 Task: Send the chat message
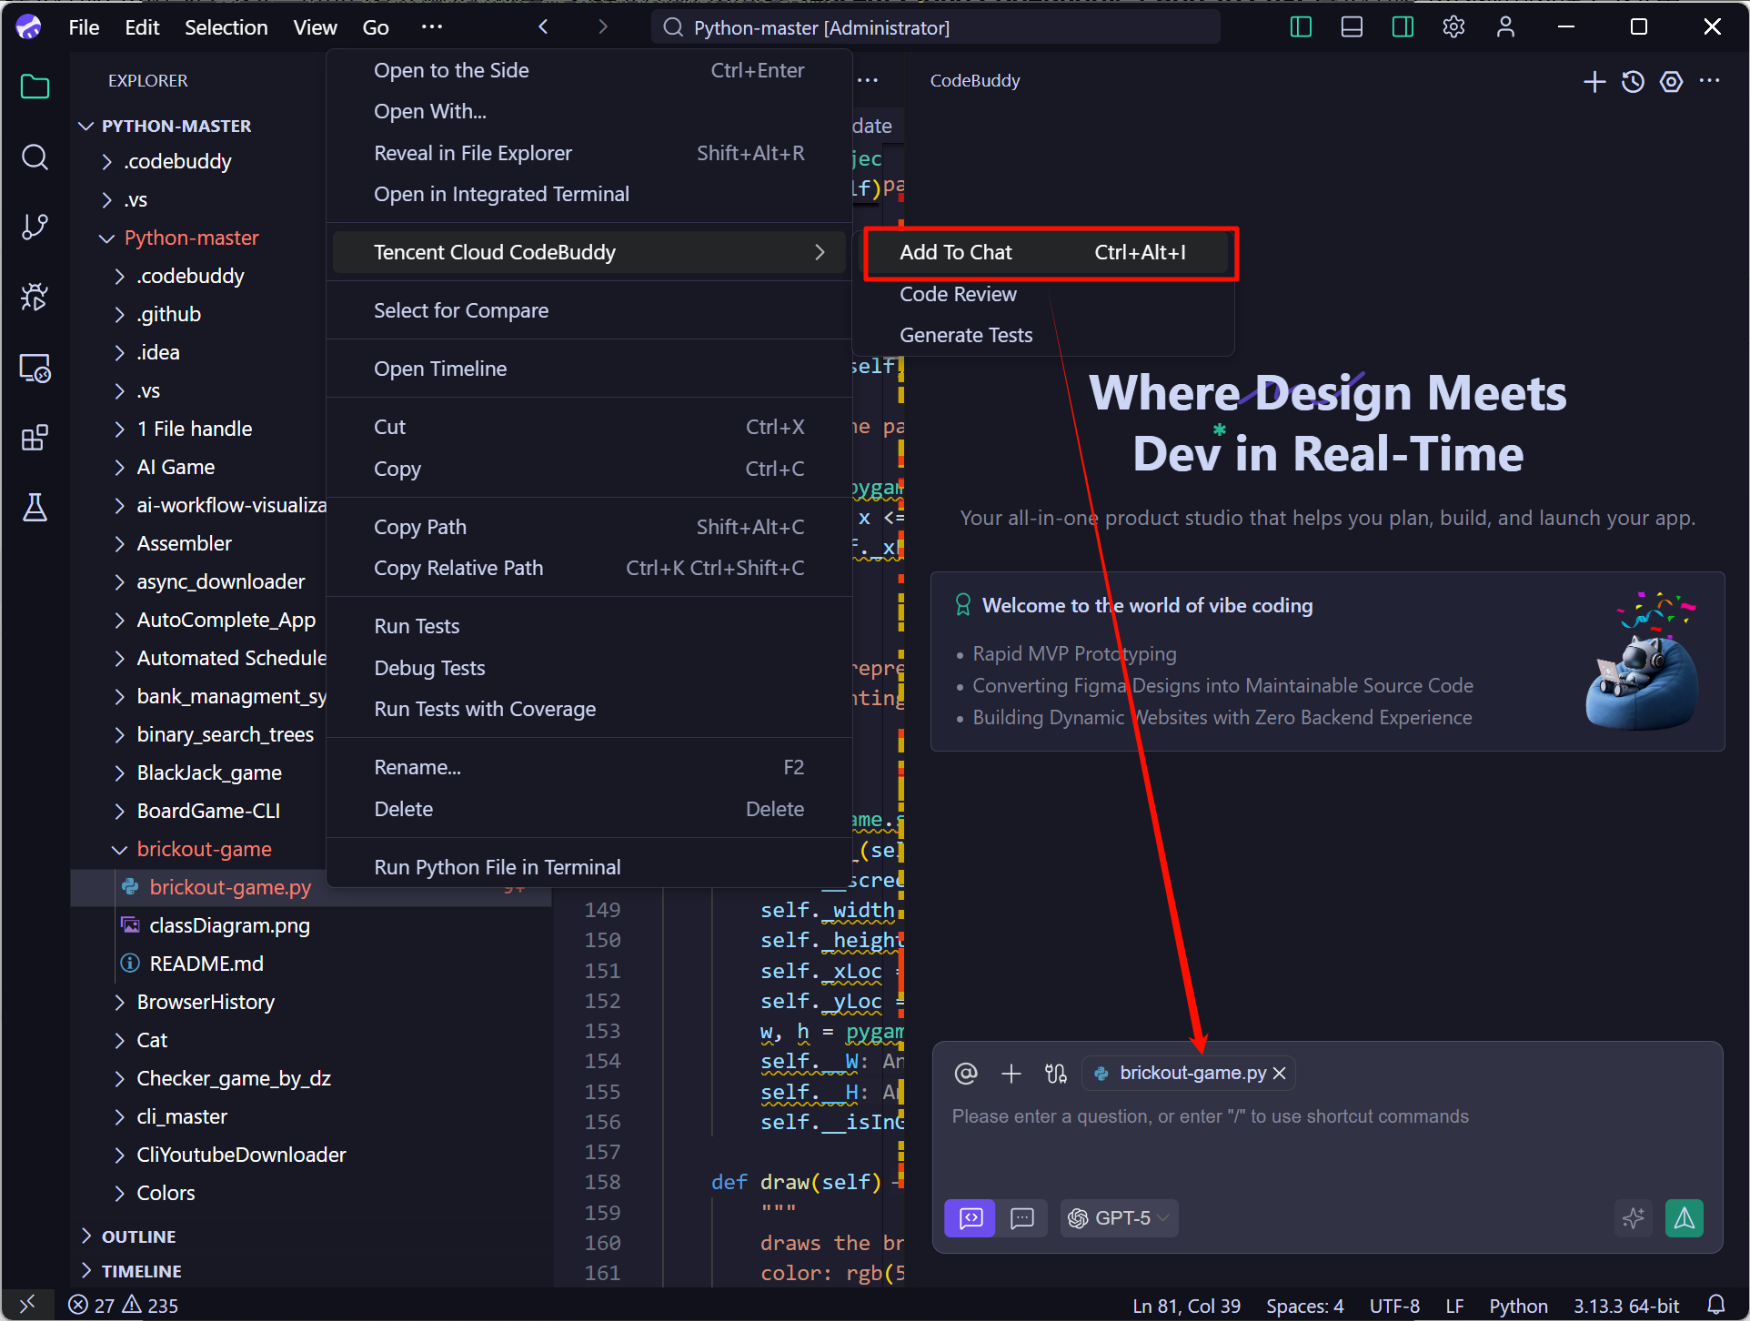1684,1218
